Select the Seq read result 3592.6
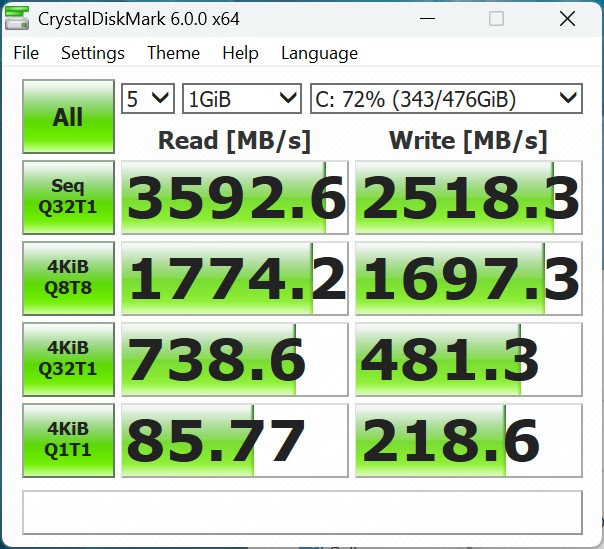Screen dimensions: 604x549 (x=235, y=197)
